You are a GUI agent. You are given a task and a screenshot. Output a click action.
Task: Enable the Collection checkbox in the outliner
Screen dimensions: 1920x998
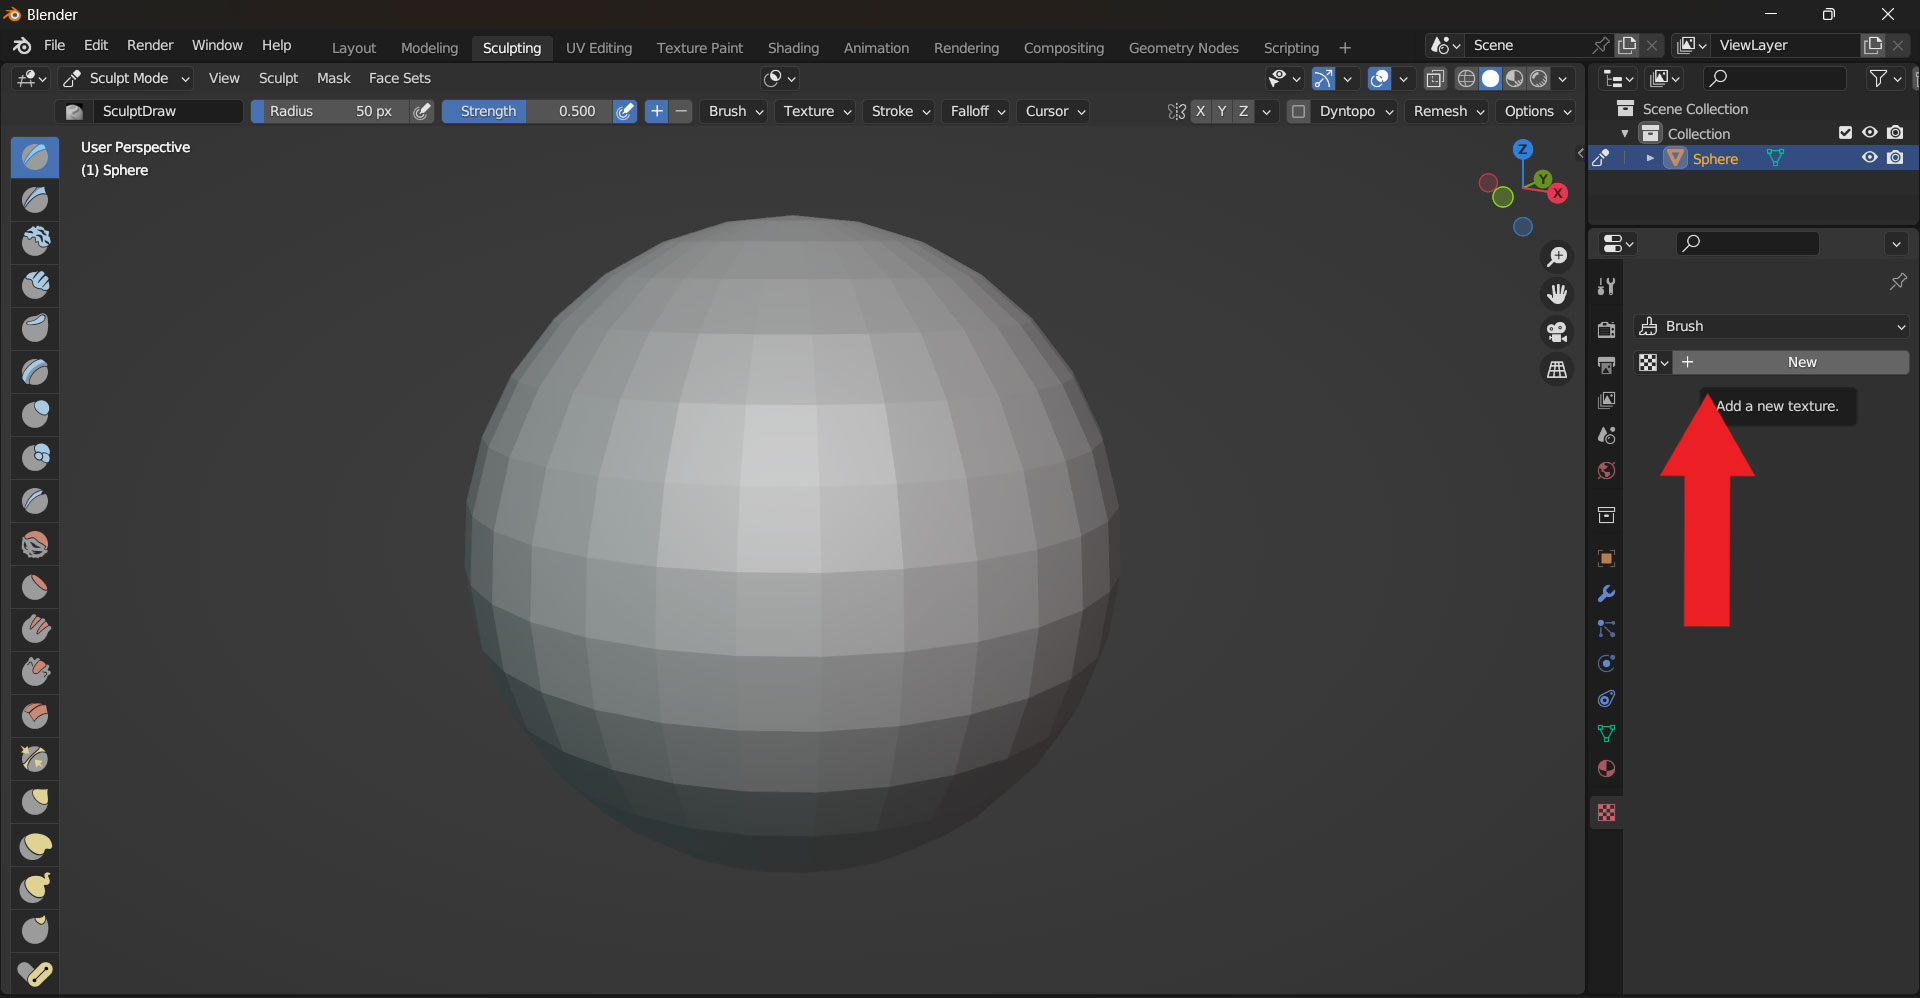tap(1843, 132)
